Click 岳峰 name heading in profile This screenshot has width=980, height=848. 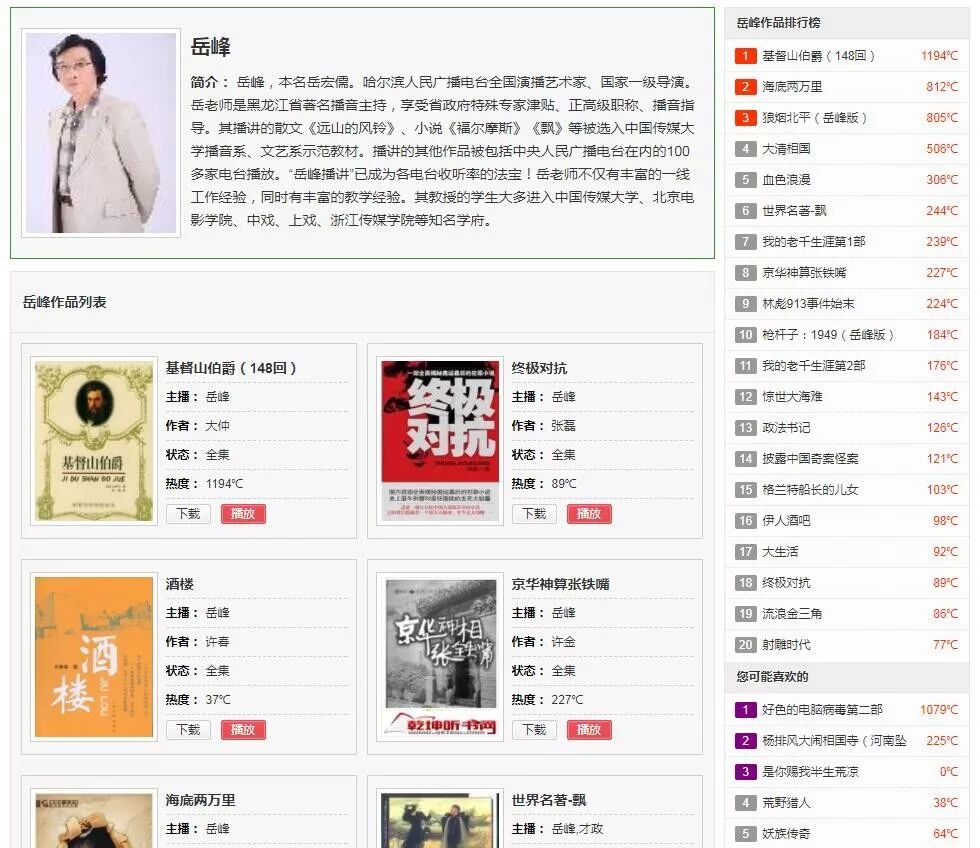click(211, 47)
